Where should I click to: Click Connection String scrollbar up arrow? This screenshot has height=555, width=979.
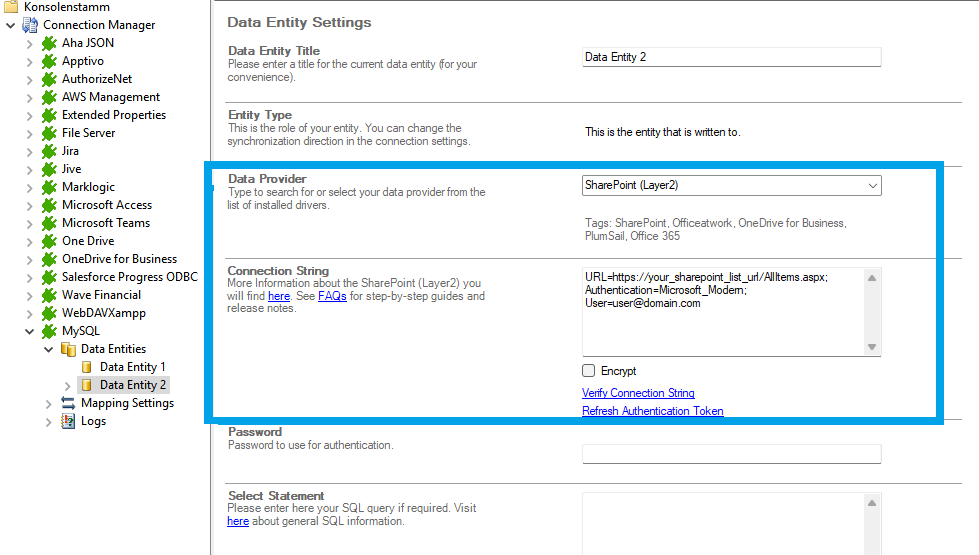click(x=872, y=278)
